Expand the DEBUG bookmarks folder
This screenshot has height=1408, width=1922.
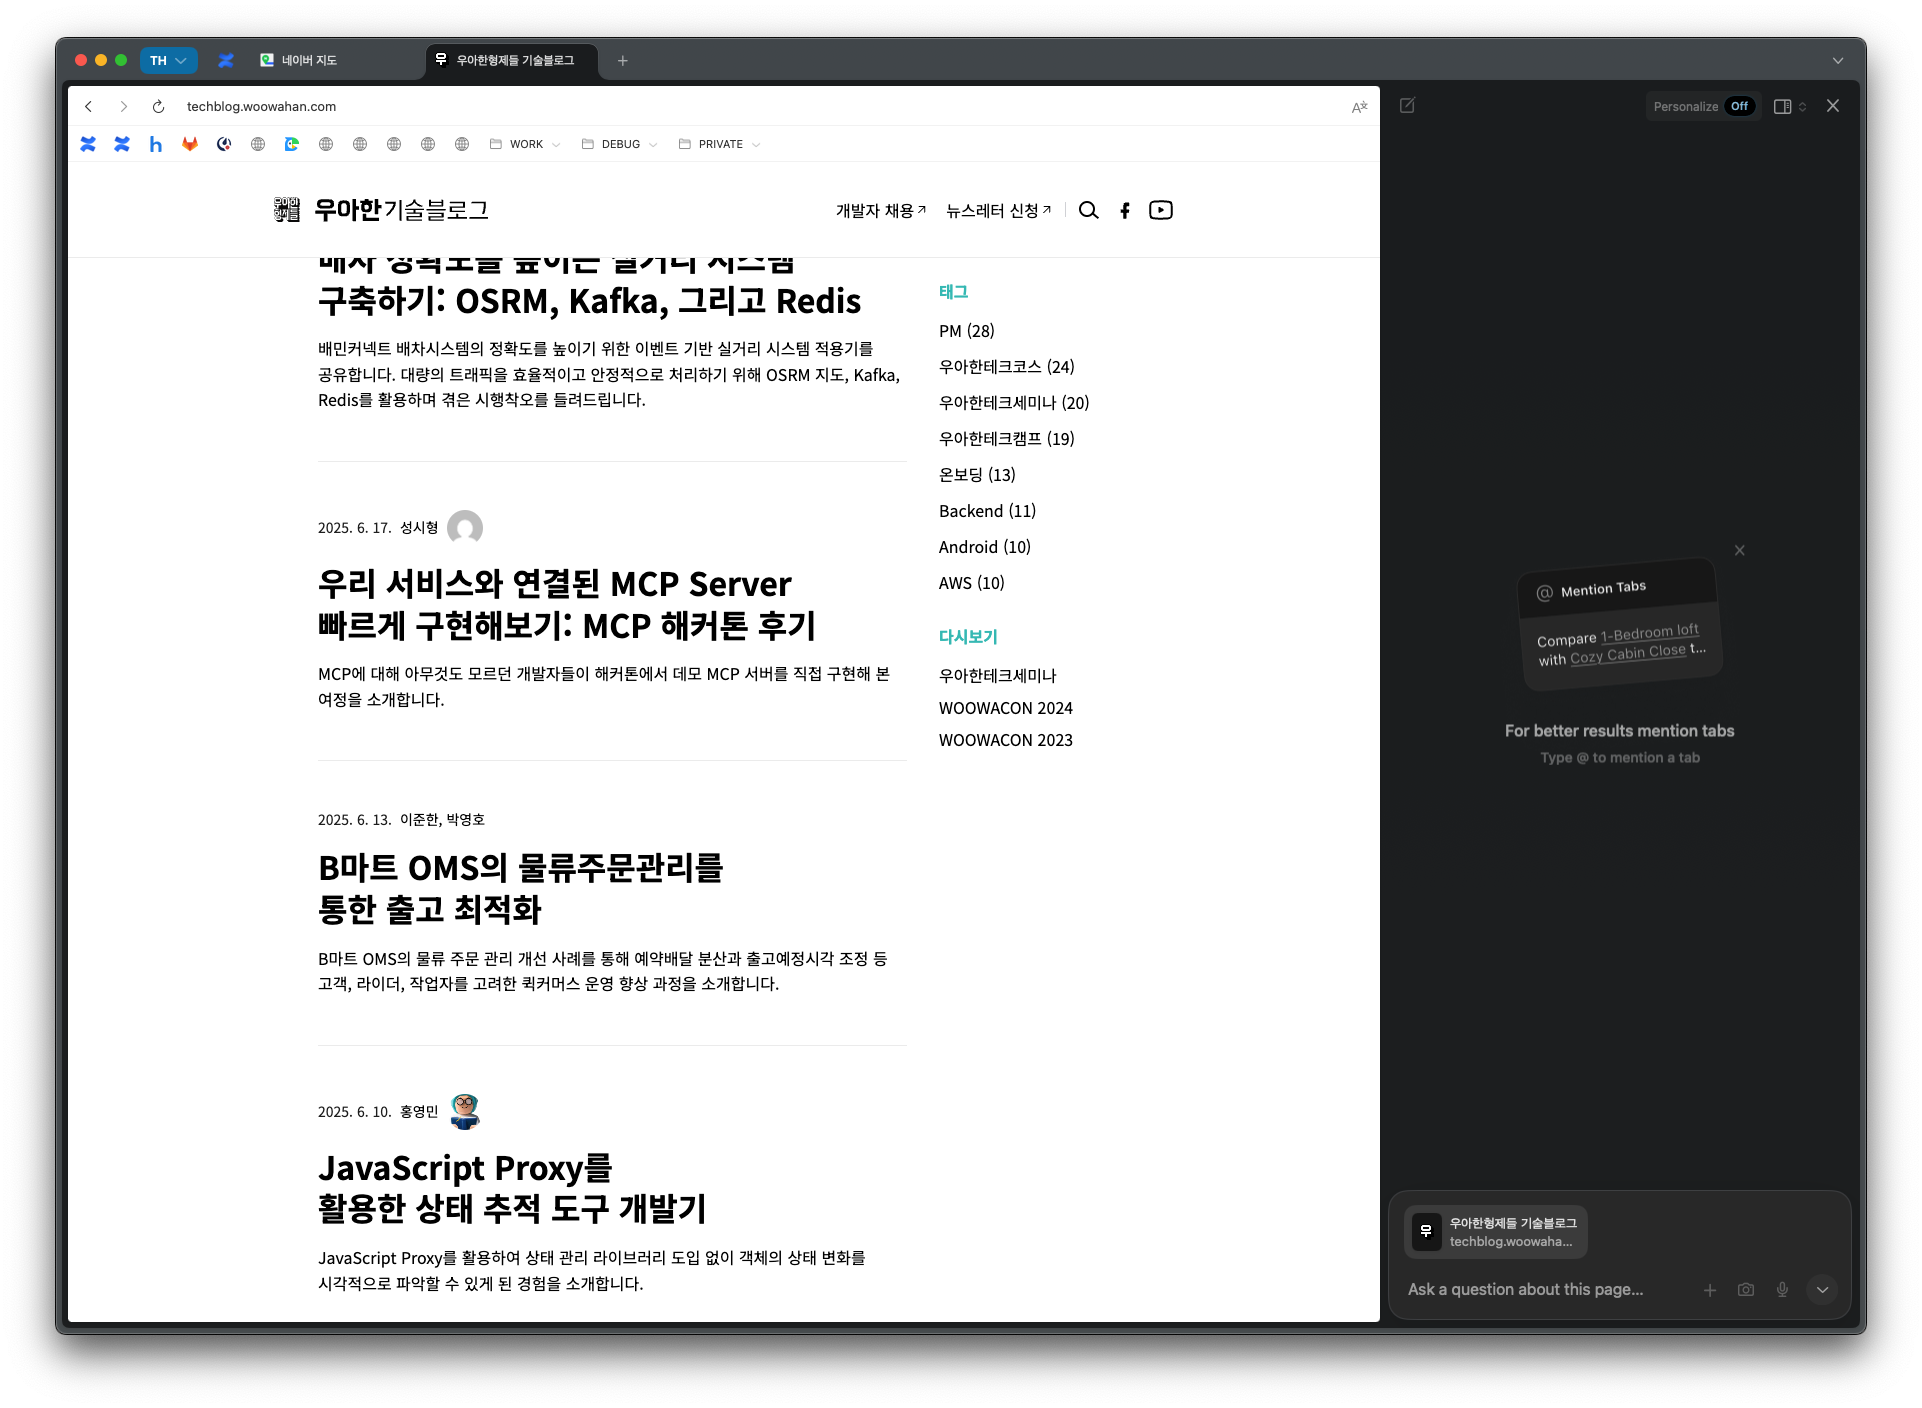(619, 144)
